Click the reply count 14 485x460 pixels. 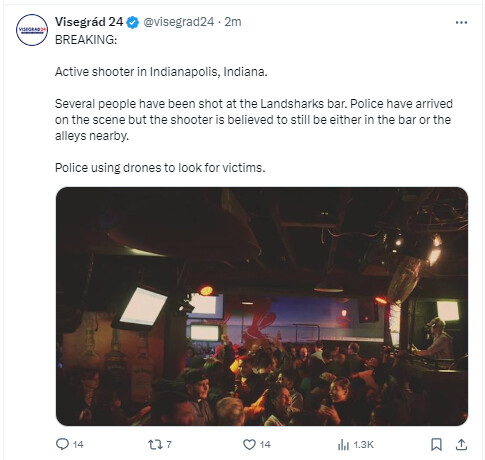pyautogui.click(x=78, y=445)
